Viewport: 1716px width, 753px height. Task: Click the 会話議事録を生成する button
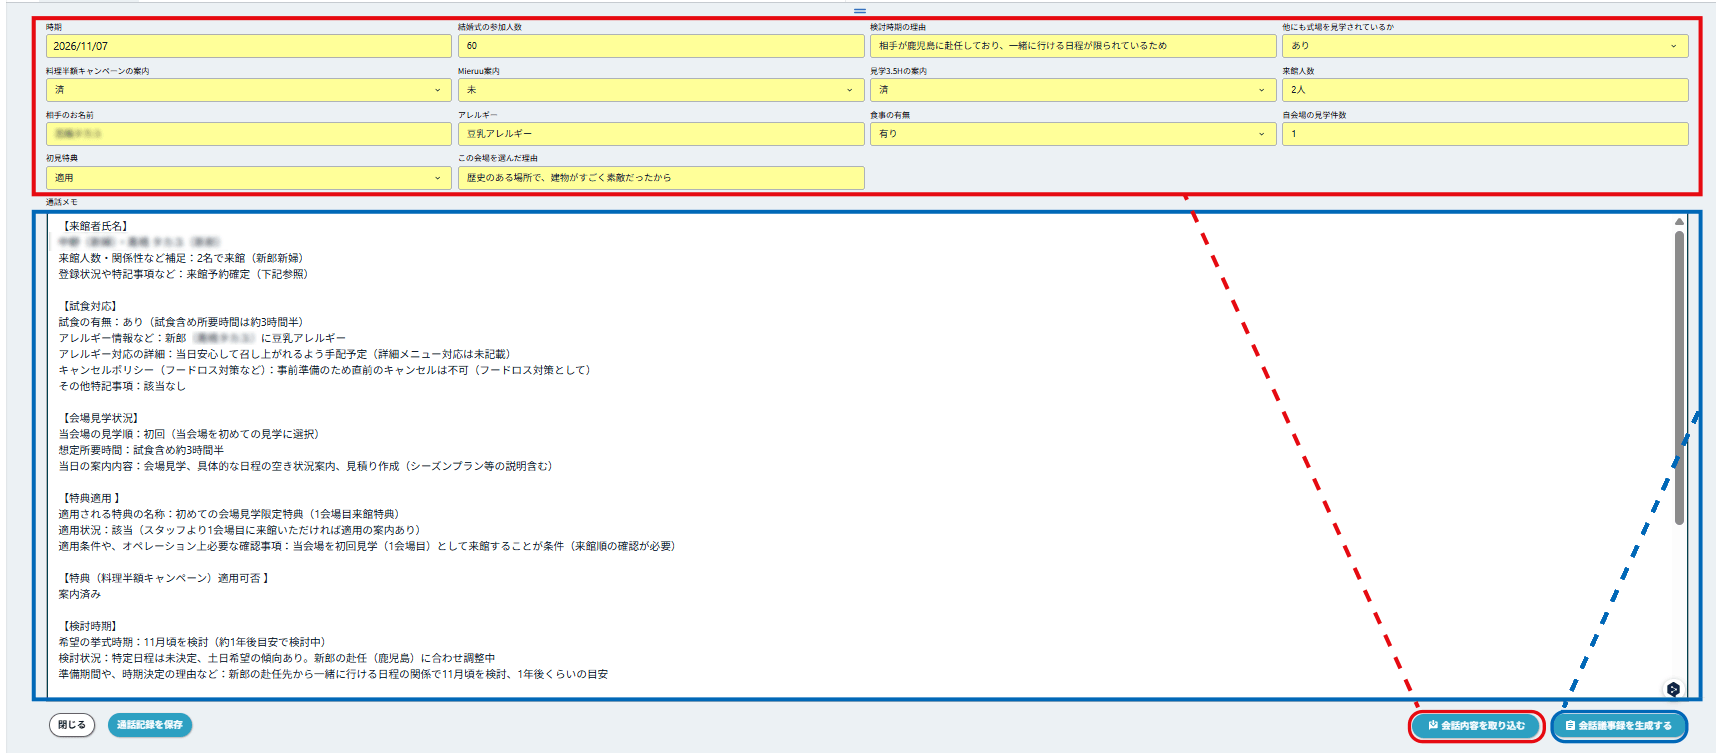1618,726
